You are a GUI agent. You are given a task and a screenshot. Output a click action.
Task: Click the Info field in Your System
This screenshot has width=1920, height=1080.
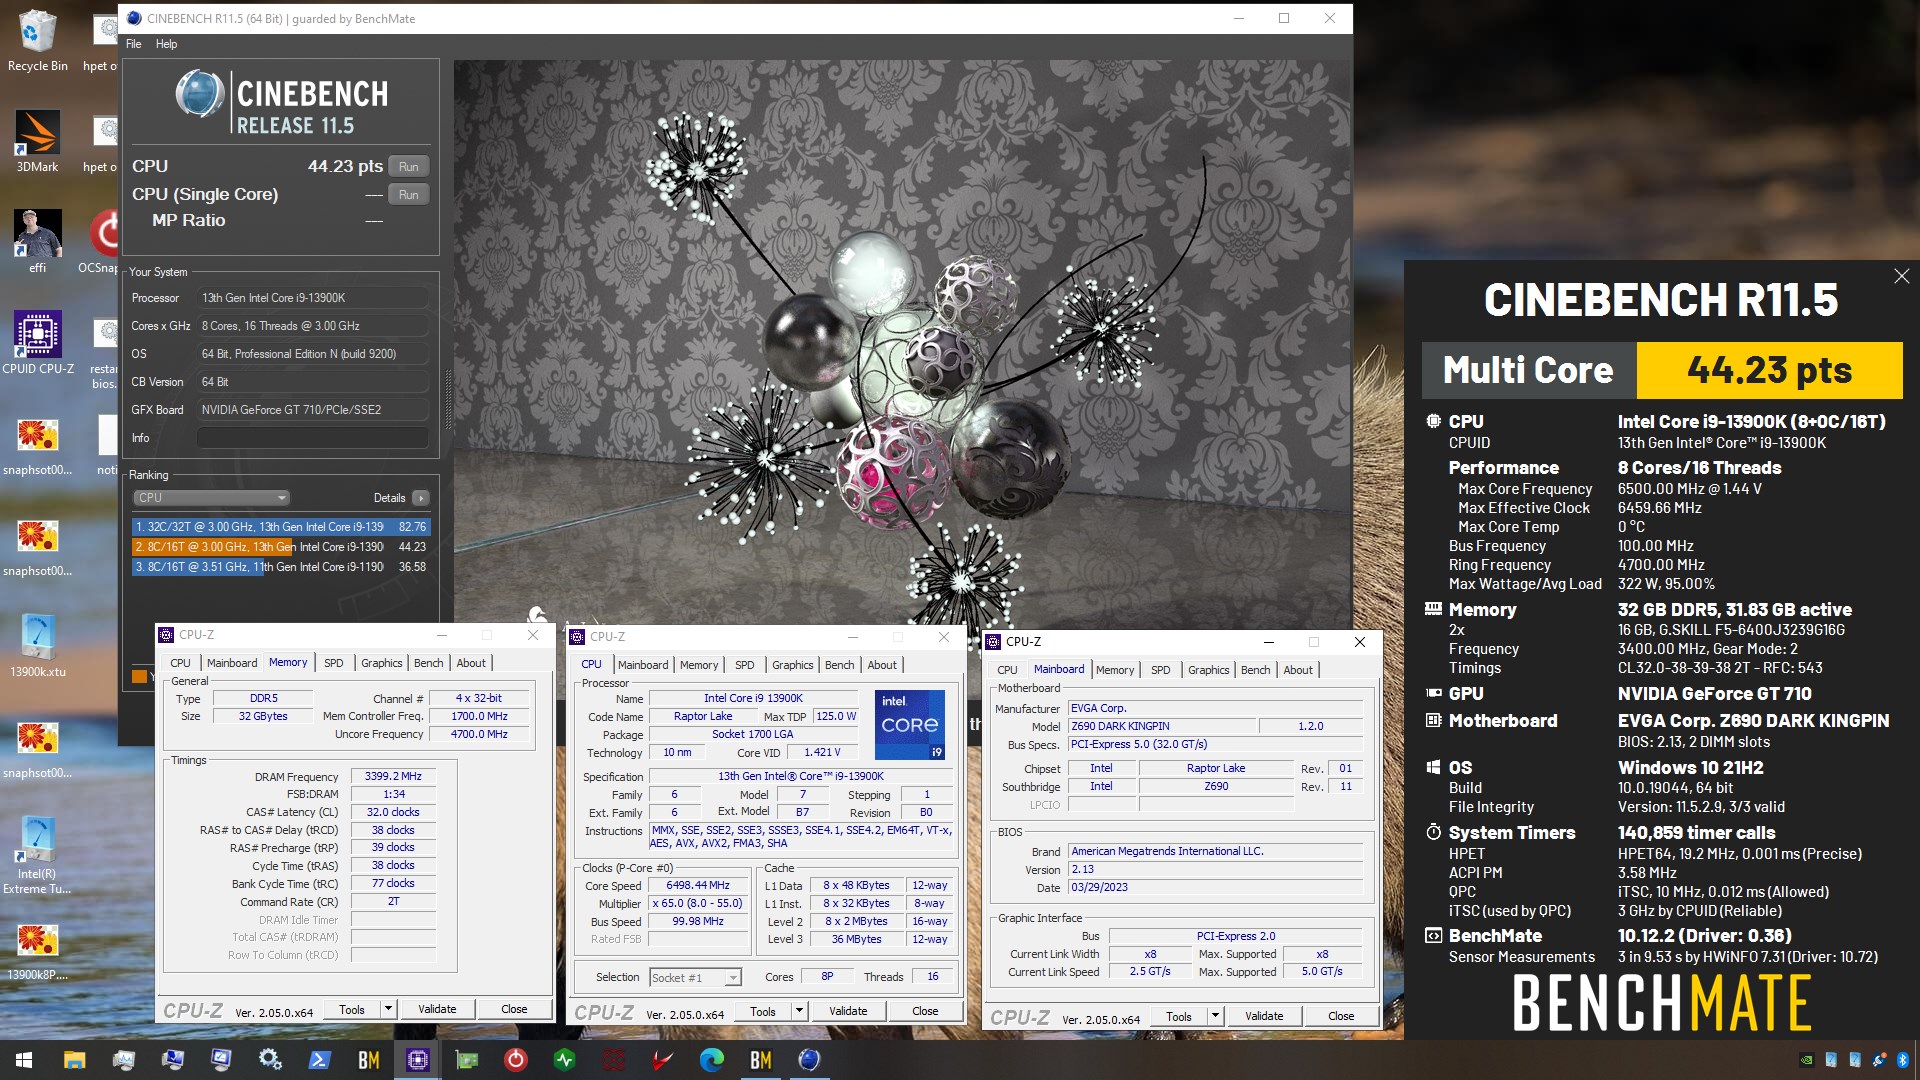pyautogui.click(x=312, y=438)
